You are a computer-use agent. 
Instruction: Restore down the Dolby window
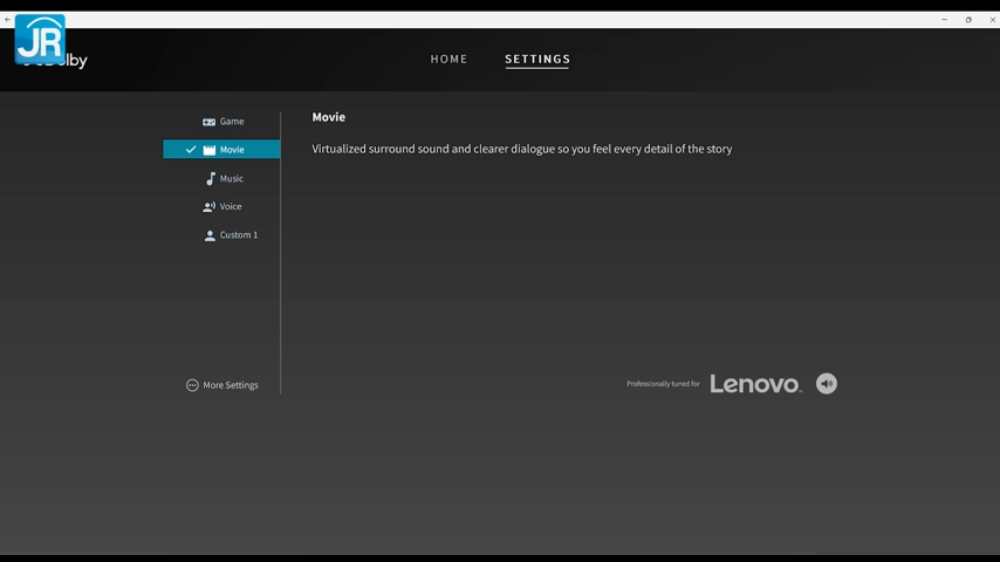click(x=968, y=20)
